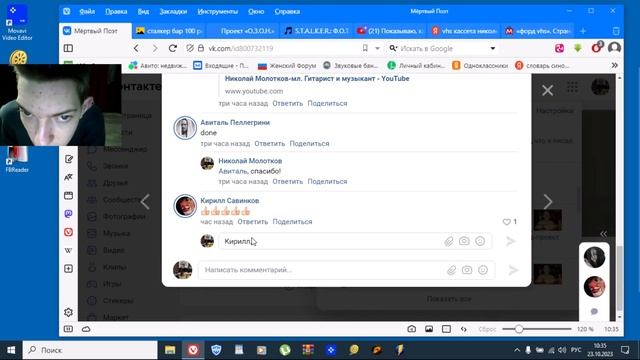
Task: Switch to the S.T.A.L.K.E.R. music tab
Action: 316,31
